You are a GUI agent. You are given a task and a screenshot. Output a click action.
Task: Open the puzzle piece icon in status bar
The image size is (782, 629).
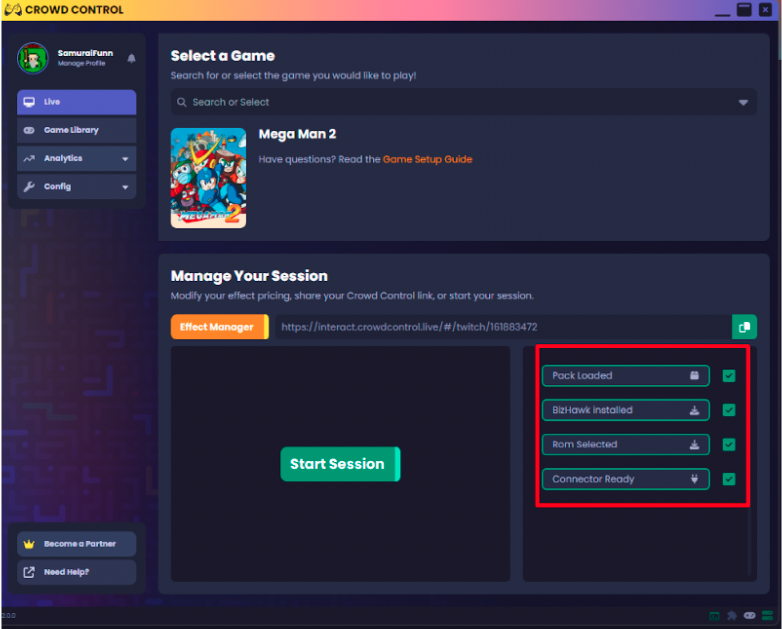coord(732,616)
